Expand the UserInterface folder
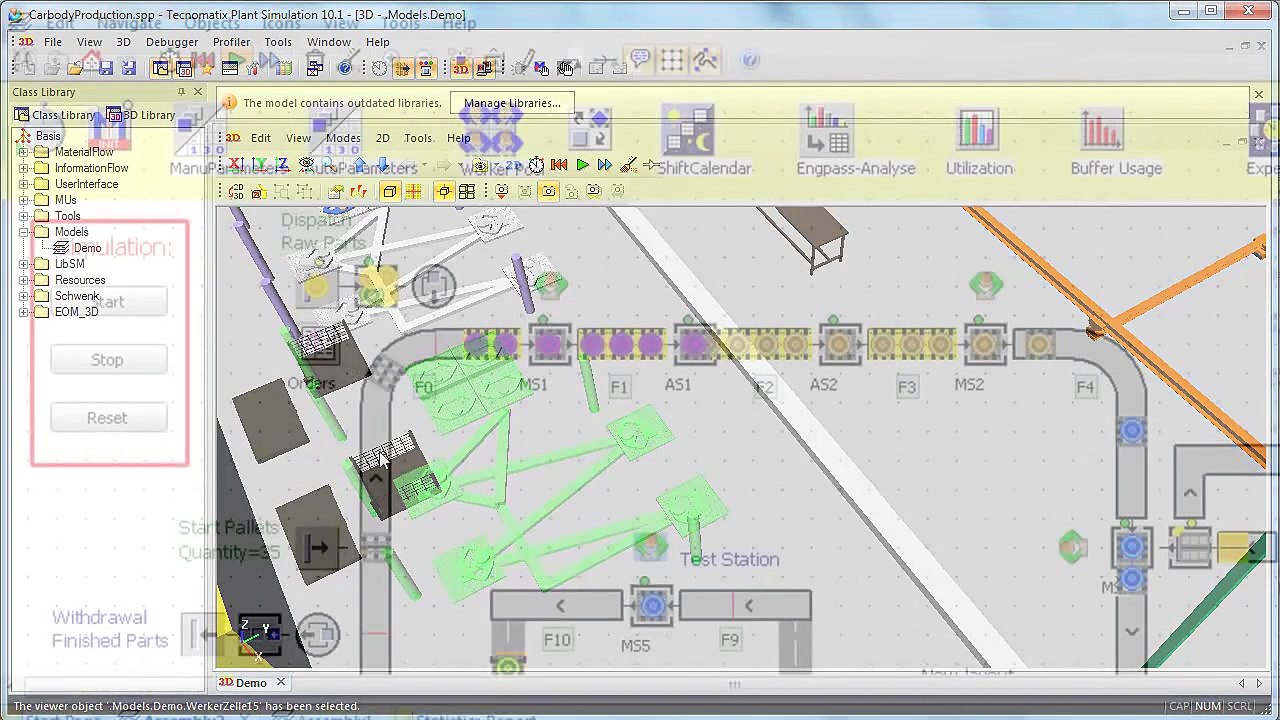The height and width of the screenshot is (720, 1280). tap(24, 184)
